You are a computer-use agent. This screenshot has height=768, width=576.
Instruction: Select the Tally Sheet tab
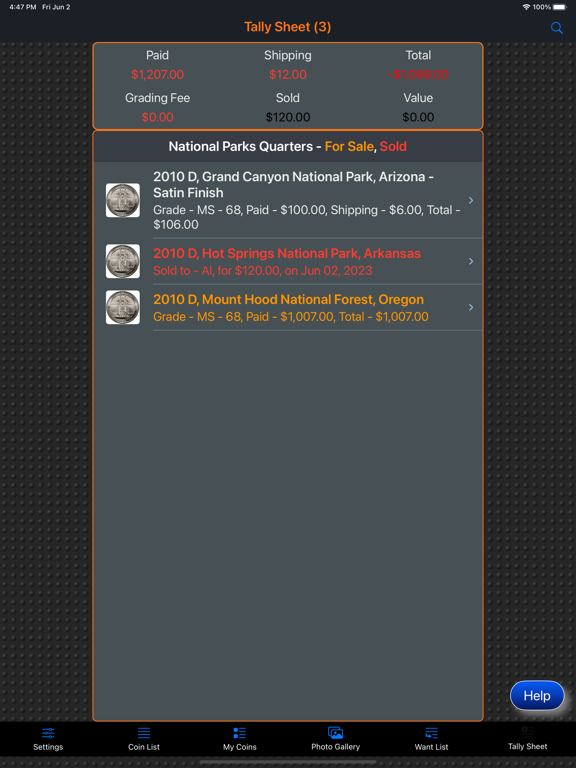(528, 739)
